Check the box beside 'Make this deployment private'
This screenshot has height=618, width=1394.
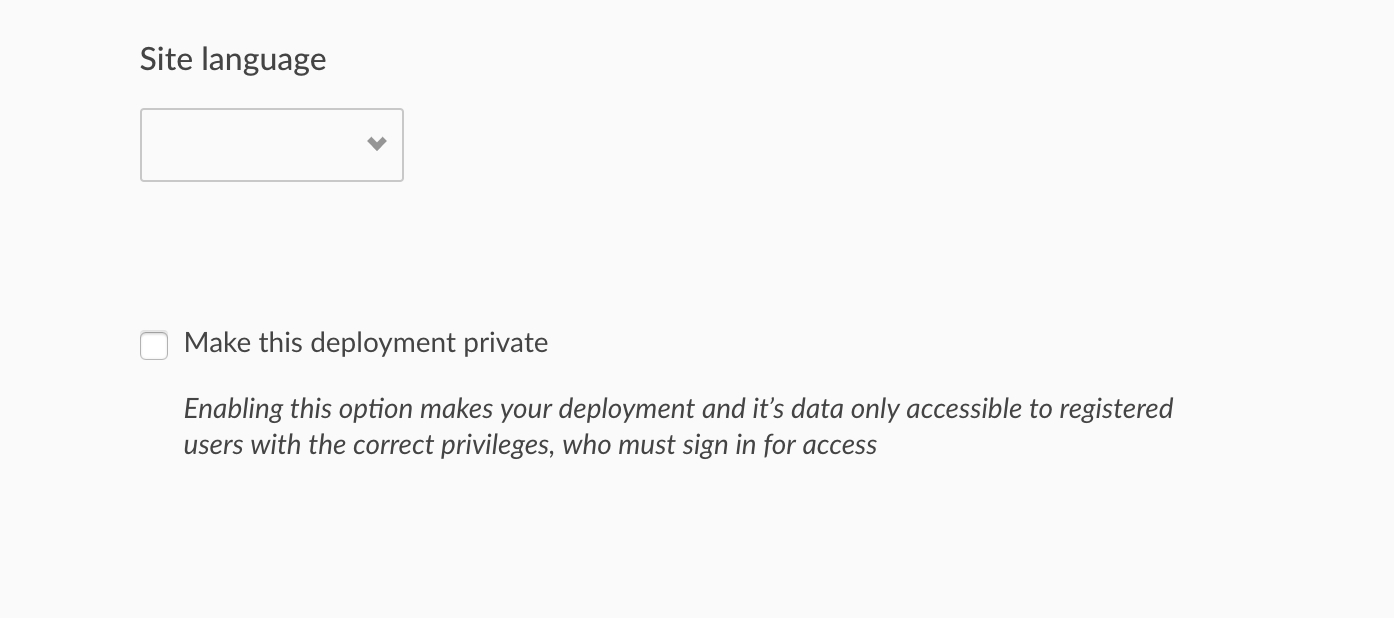154,345
